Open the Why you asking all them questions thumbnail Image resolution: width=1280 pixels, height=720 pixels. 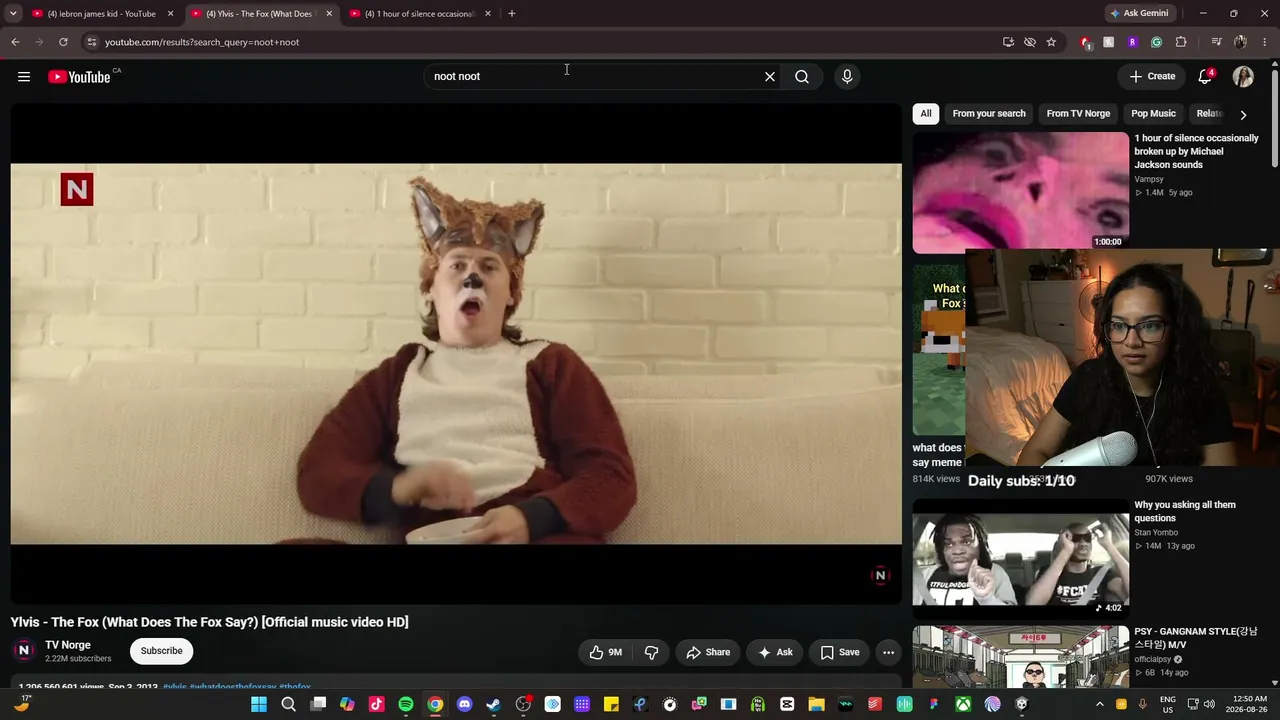(1020, 558)
